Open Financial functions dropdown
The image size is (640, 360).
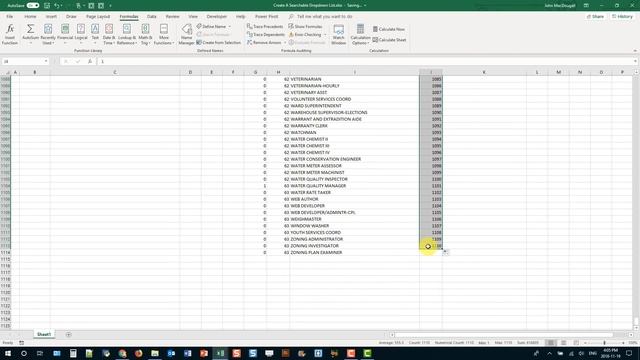pos(65,34)
